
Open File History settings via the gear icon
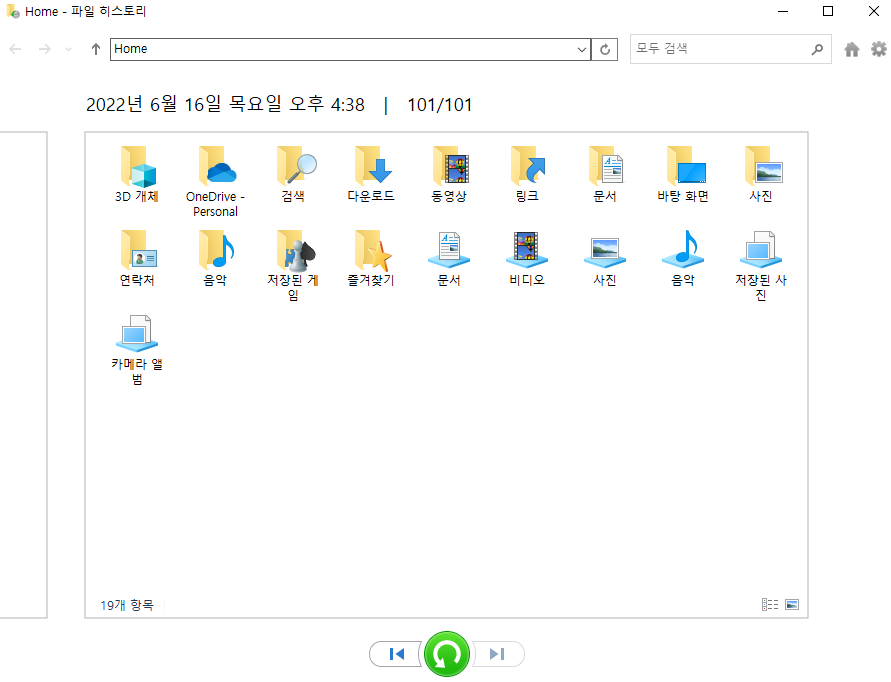[x=878, y=48]
